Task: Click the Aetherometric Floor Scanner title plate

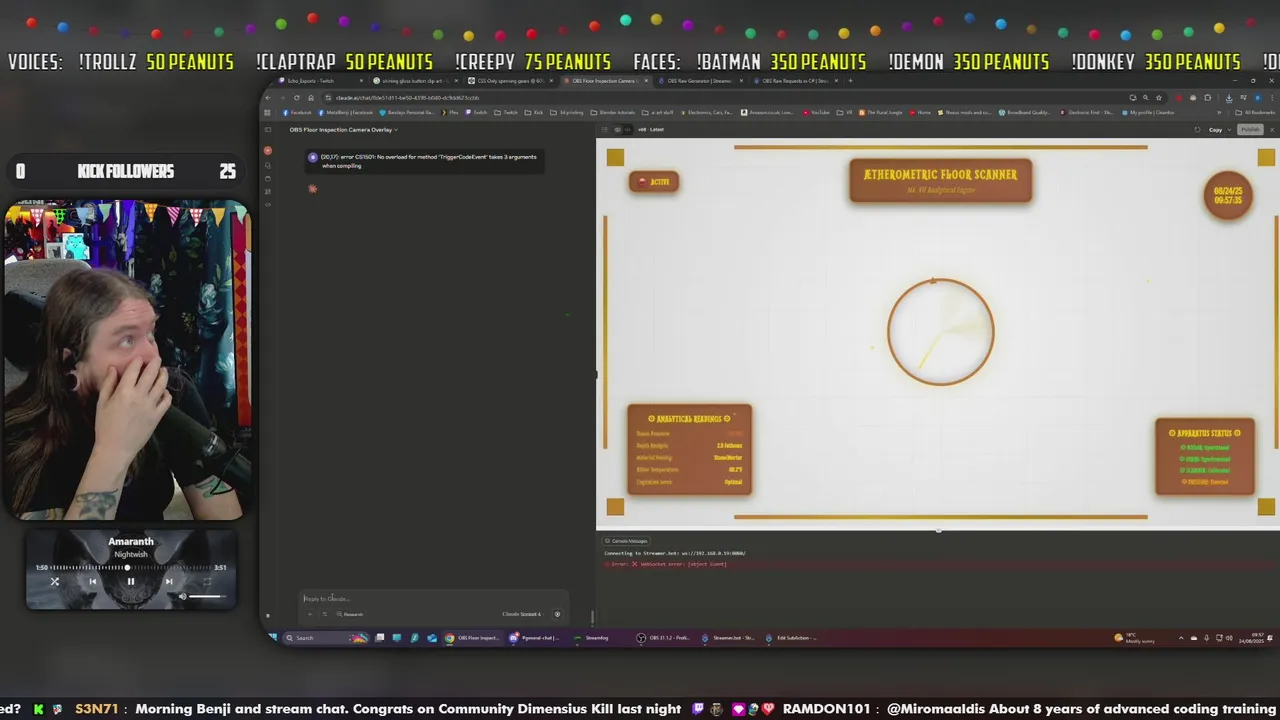Action: (940, 180)
